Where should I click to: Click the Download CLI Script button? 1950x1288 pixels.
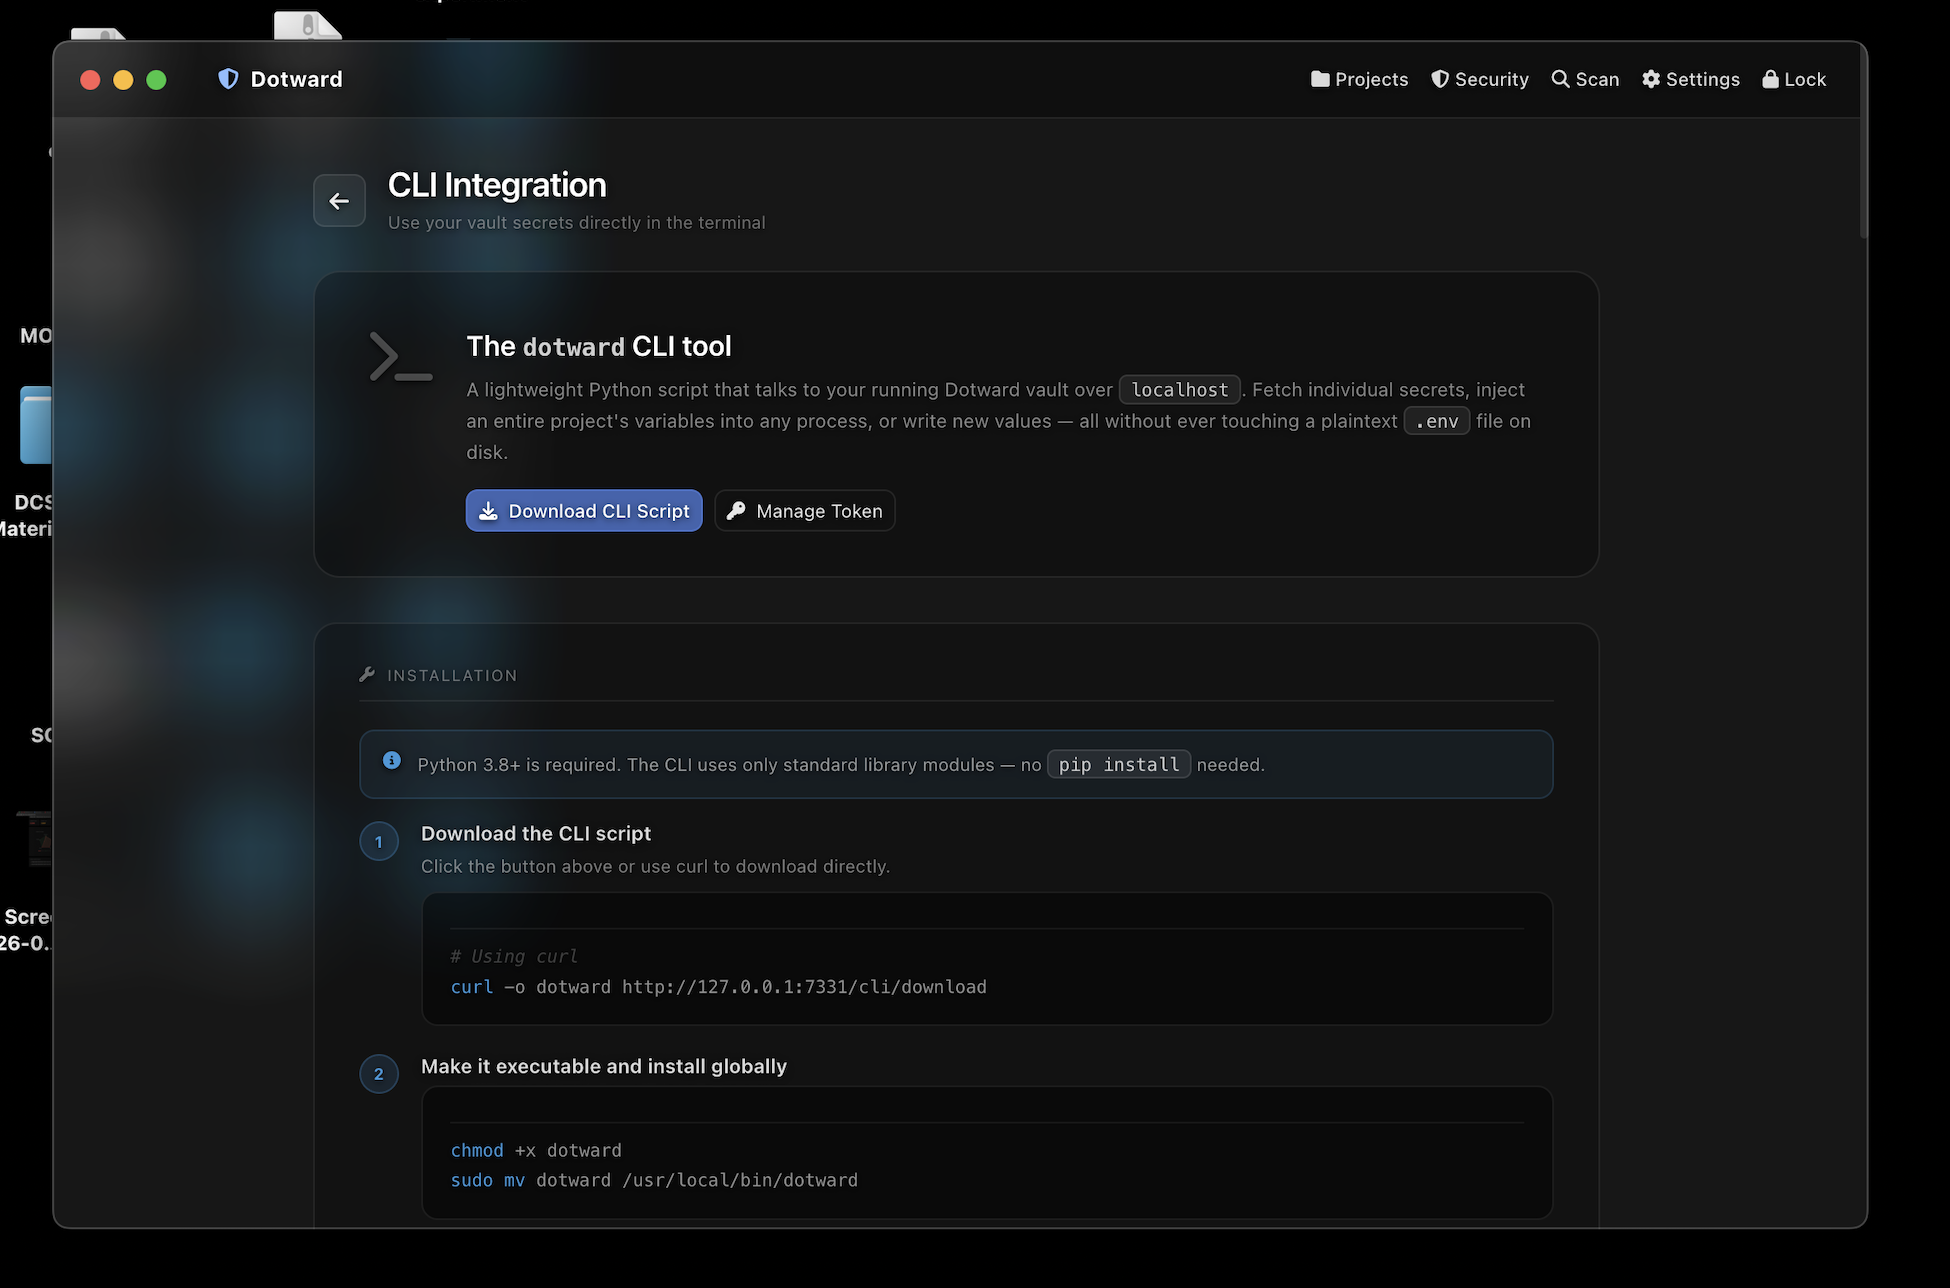point(584,511)
